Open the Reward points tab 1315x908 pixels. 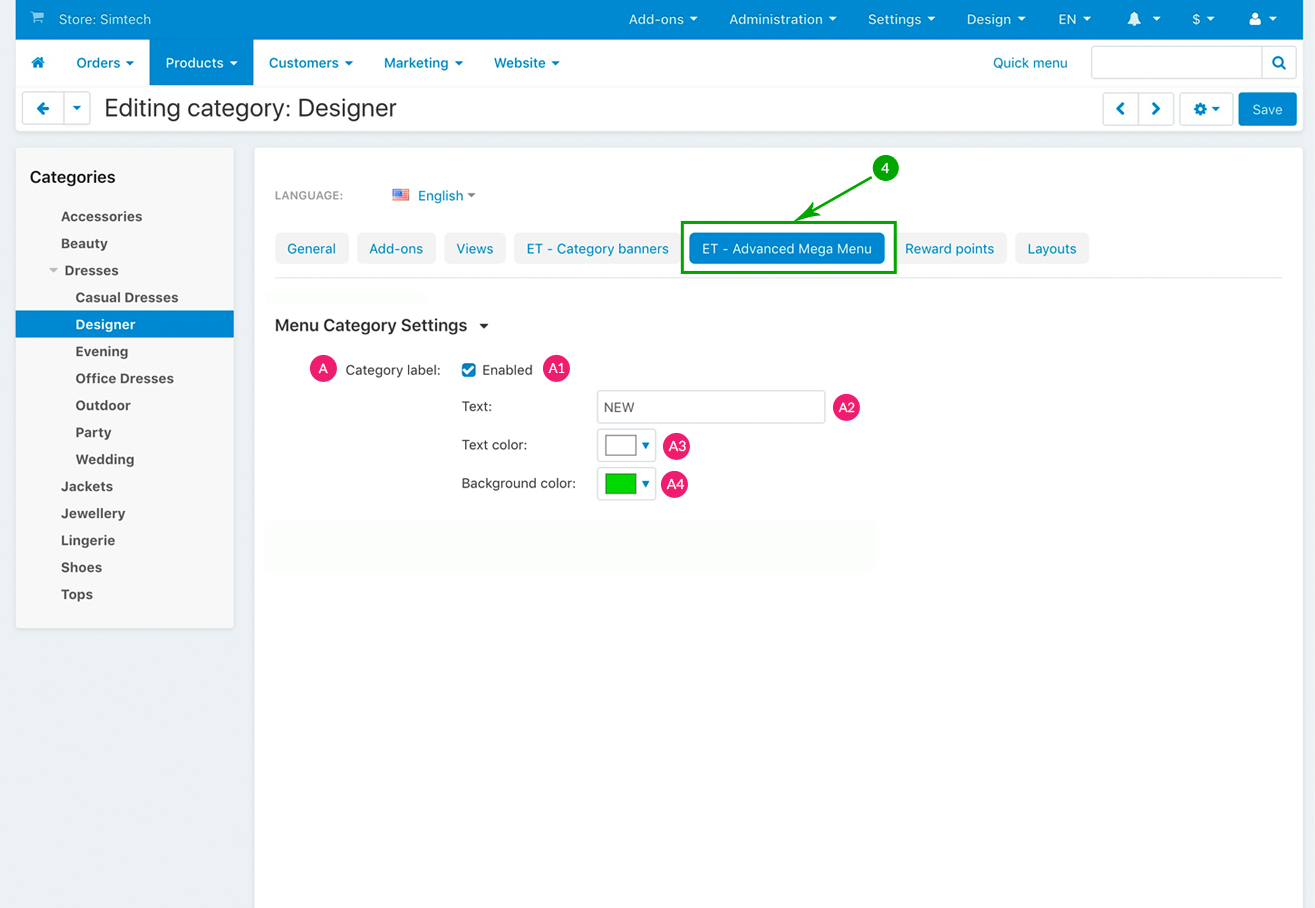[x=949, y=249]
